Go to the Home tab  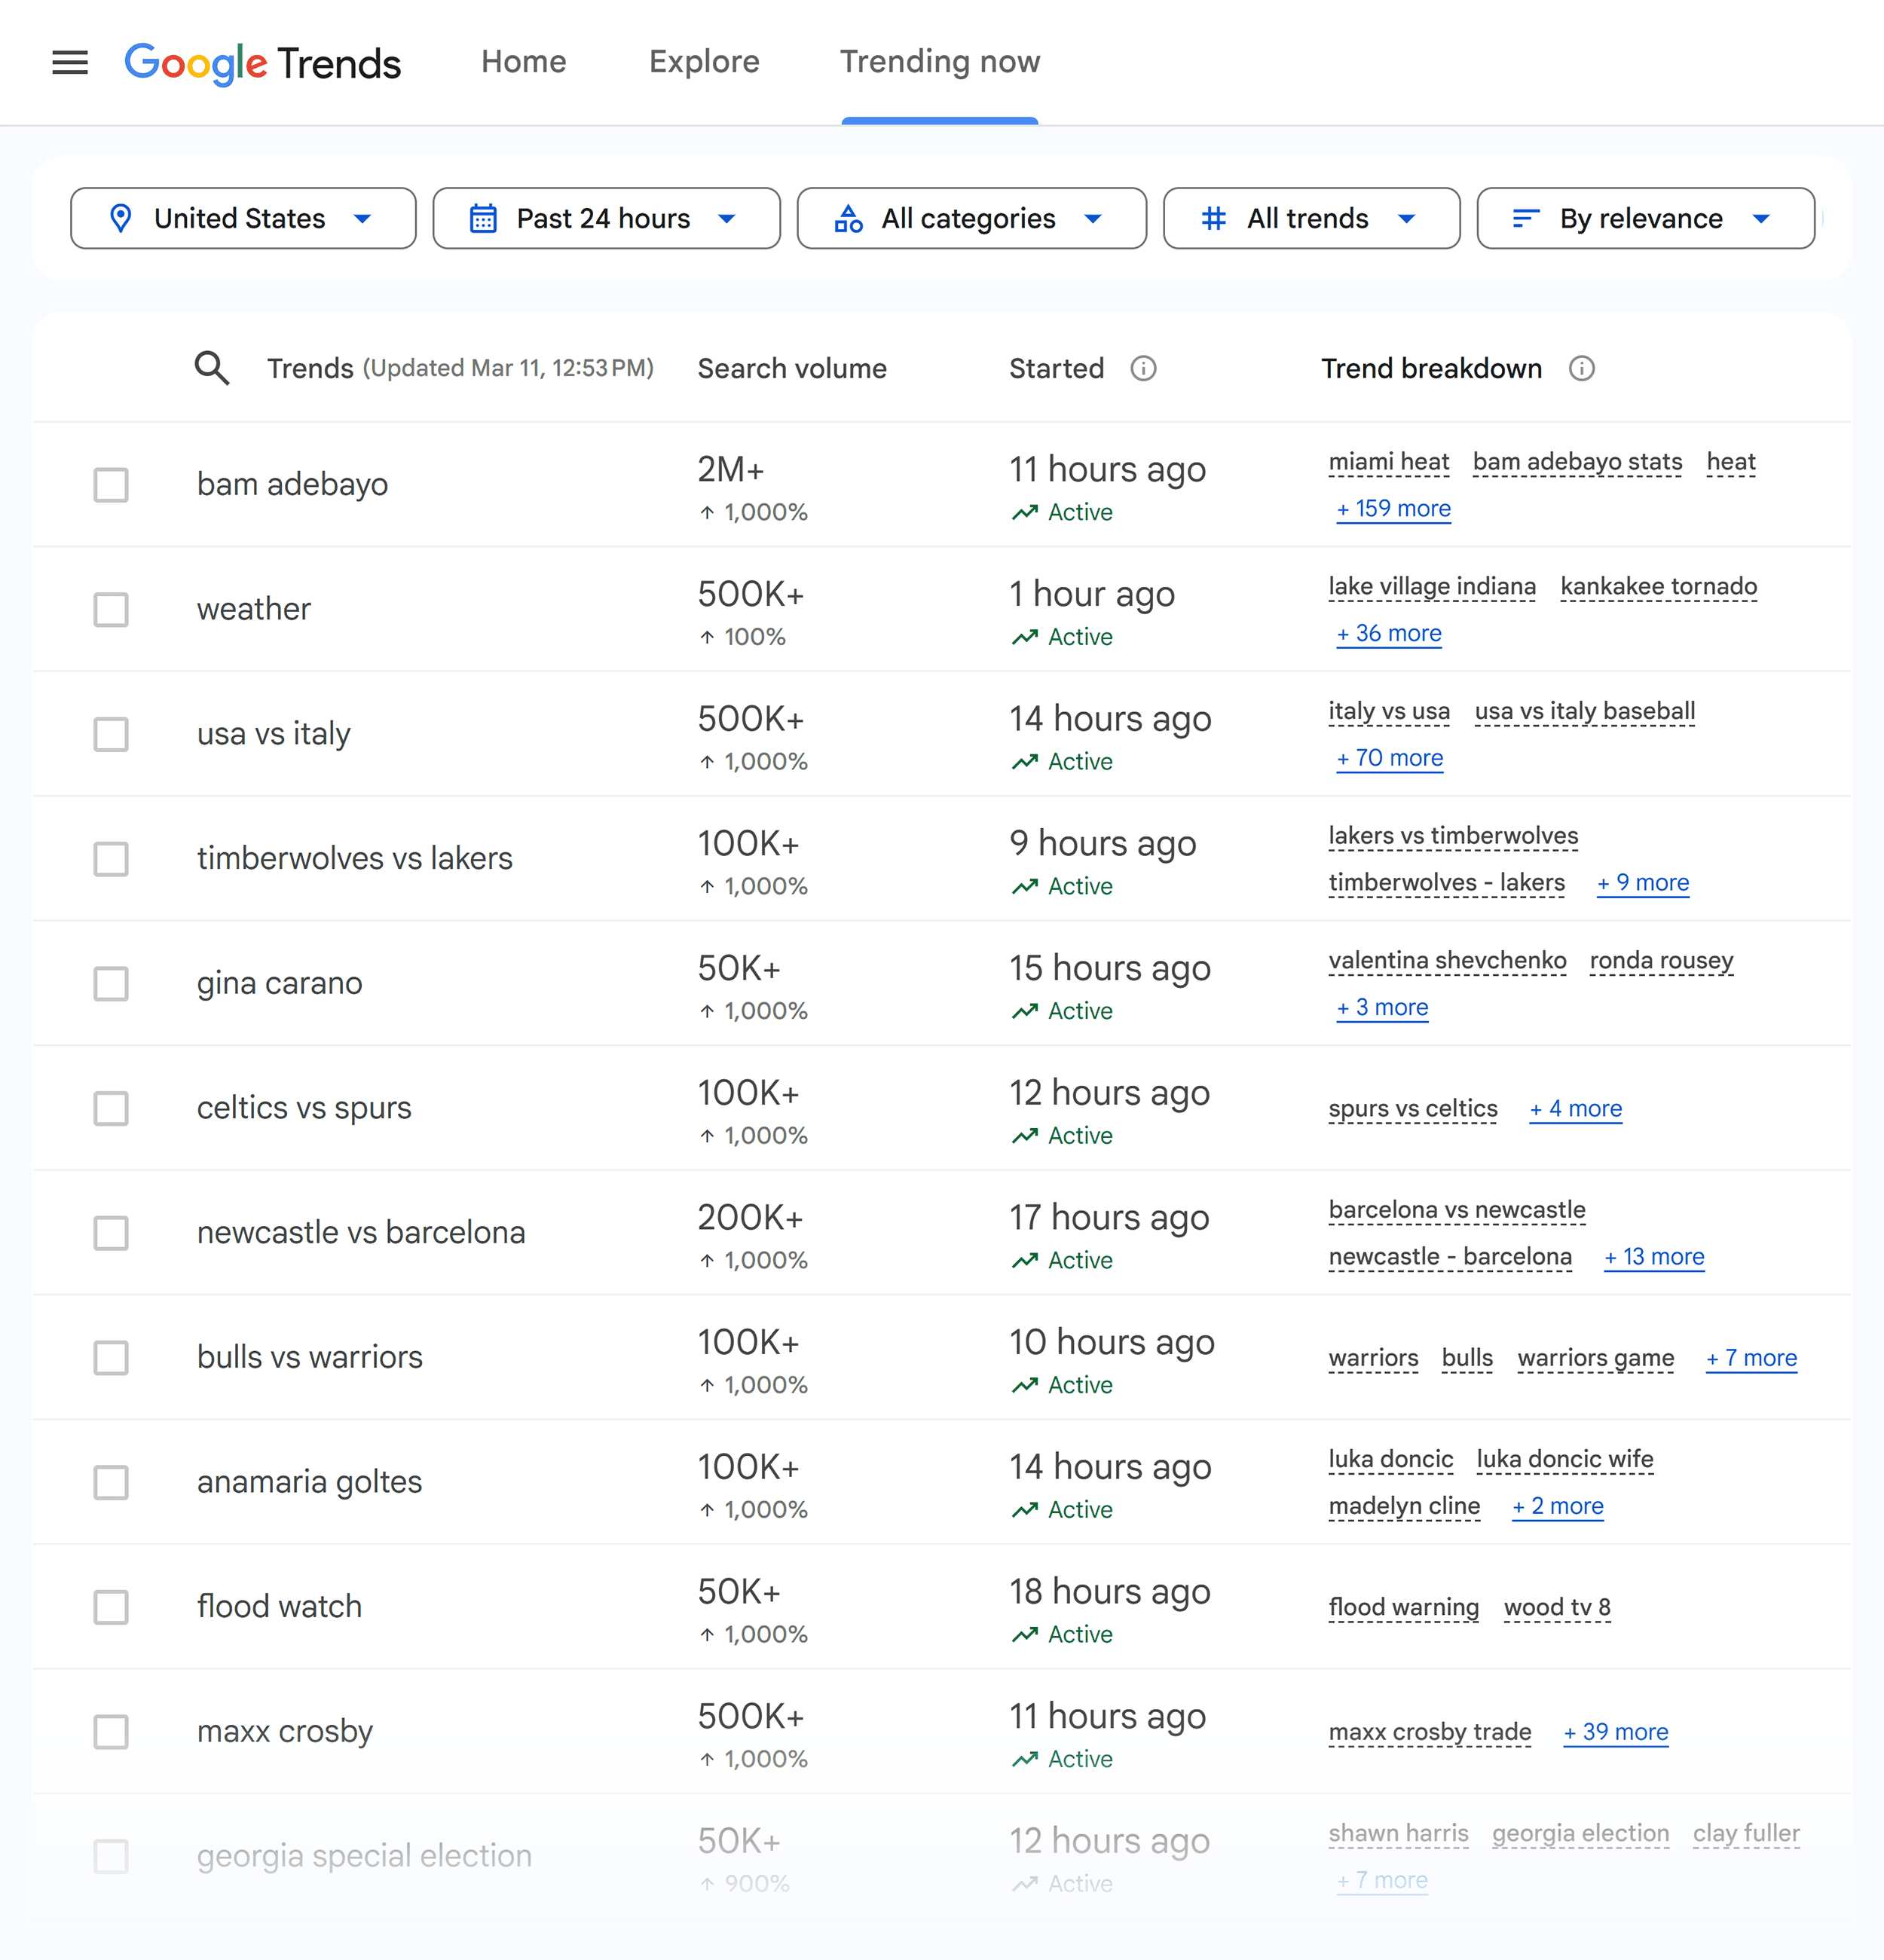pyautogui.click(x=523, y=62)
